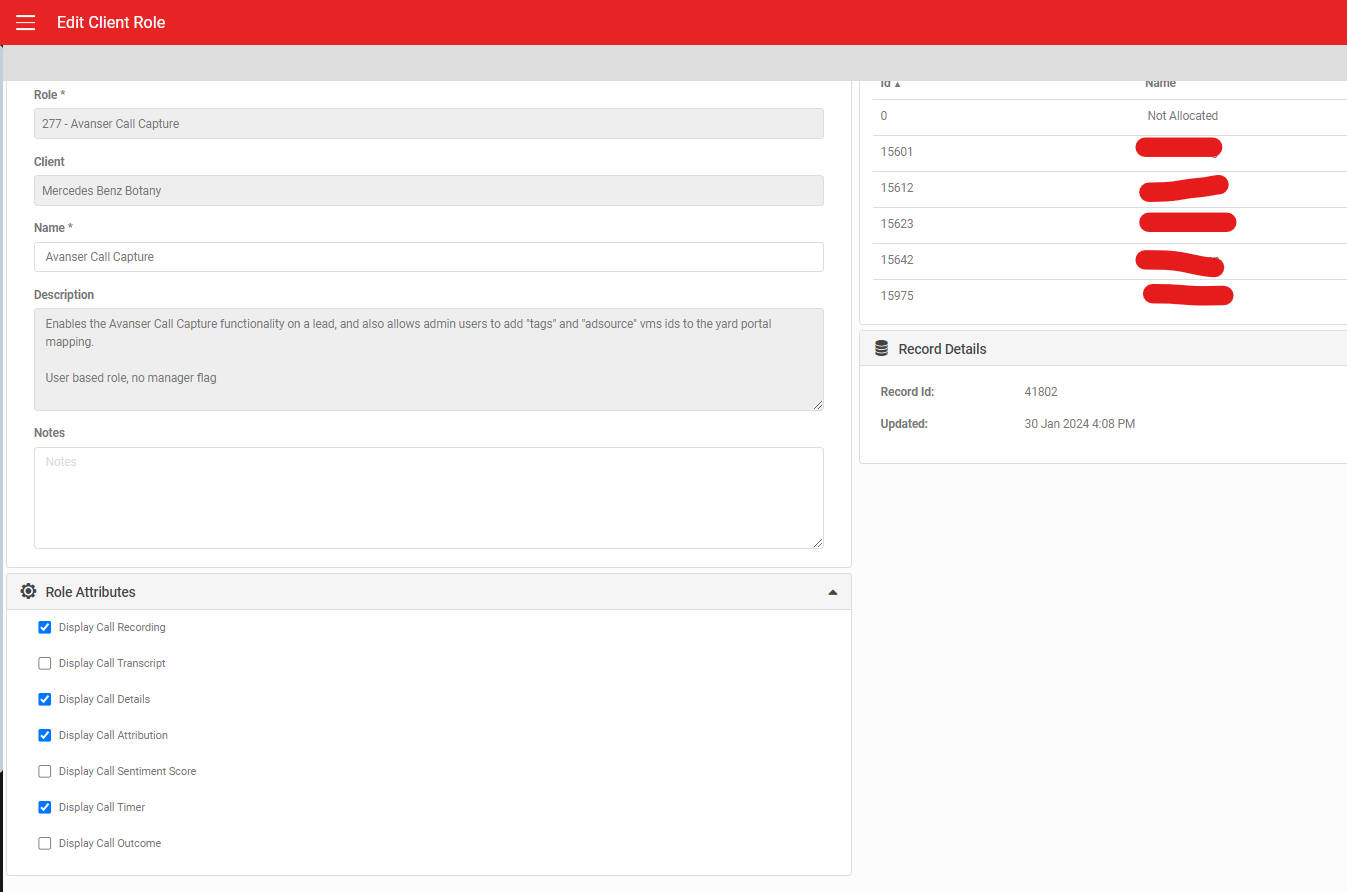Click the Display Call Transcript label text
The height and width of the screenshot is (892, 1347).
coord(112,663)
